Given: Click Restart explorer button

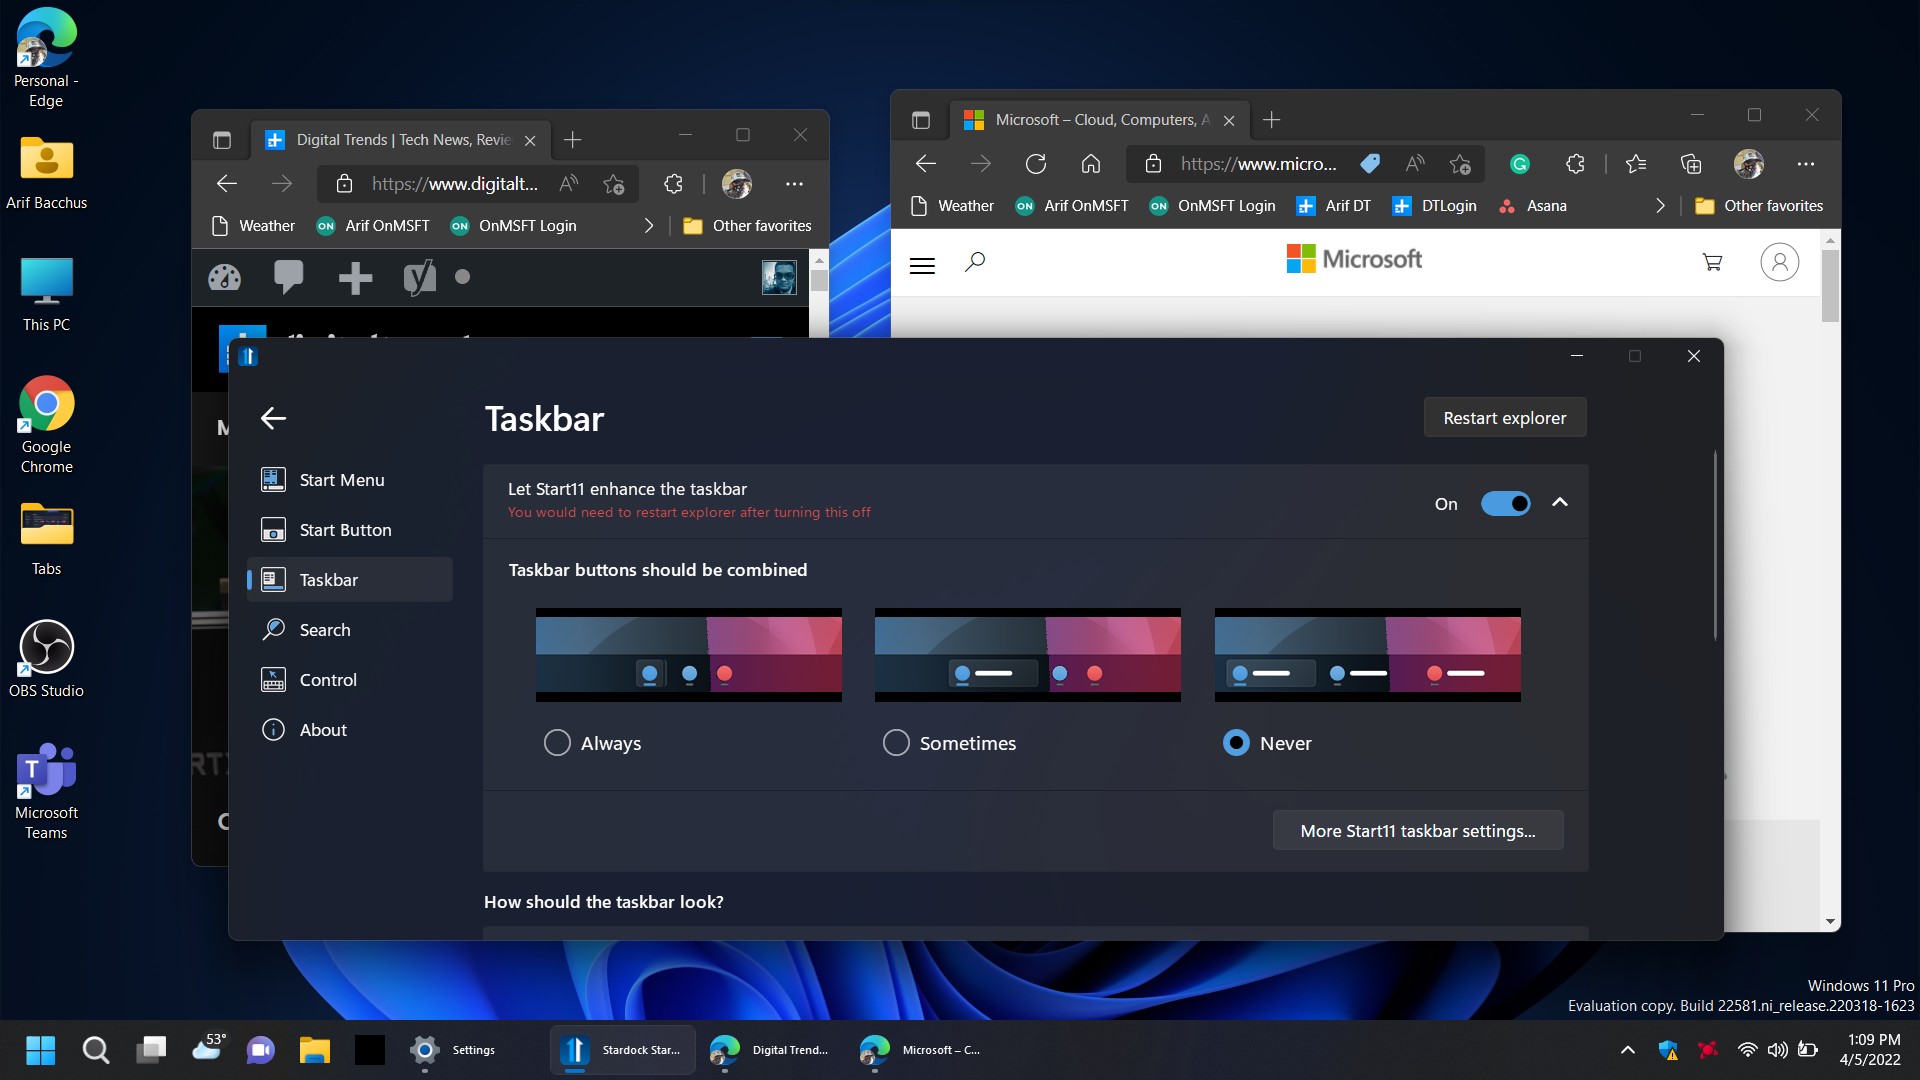Looking at the screenshot, I should click(1505, 417).
